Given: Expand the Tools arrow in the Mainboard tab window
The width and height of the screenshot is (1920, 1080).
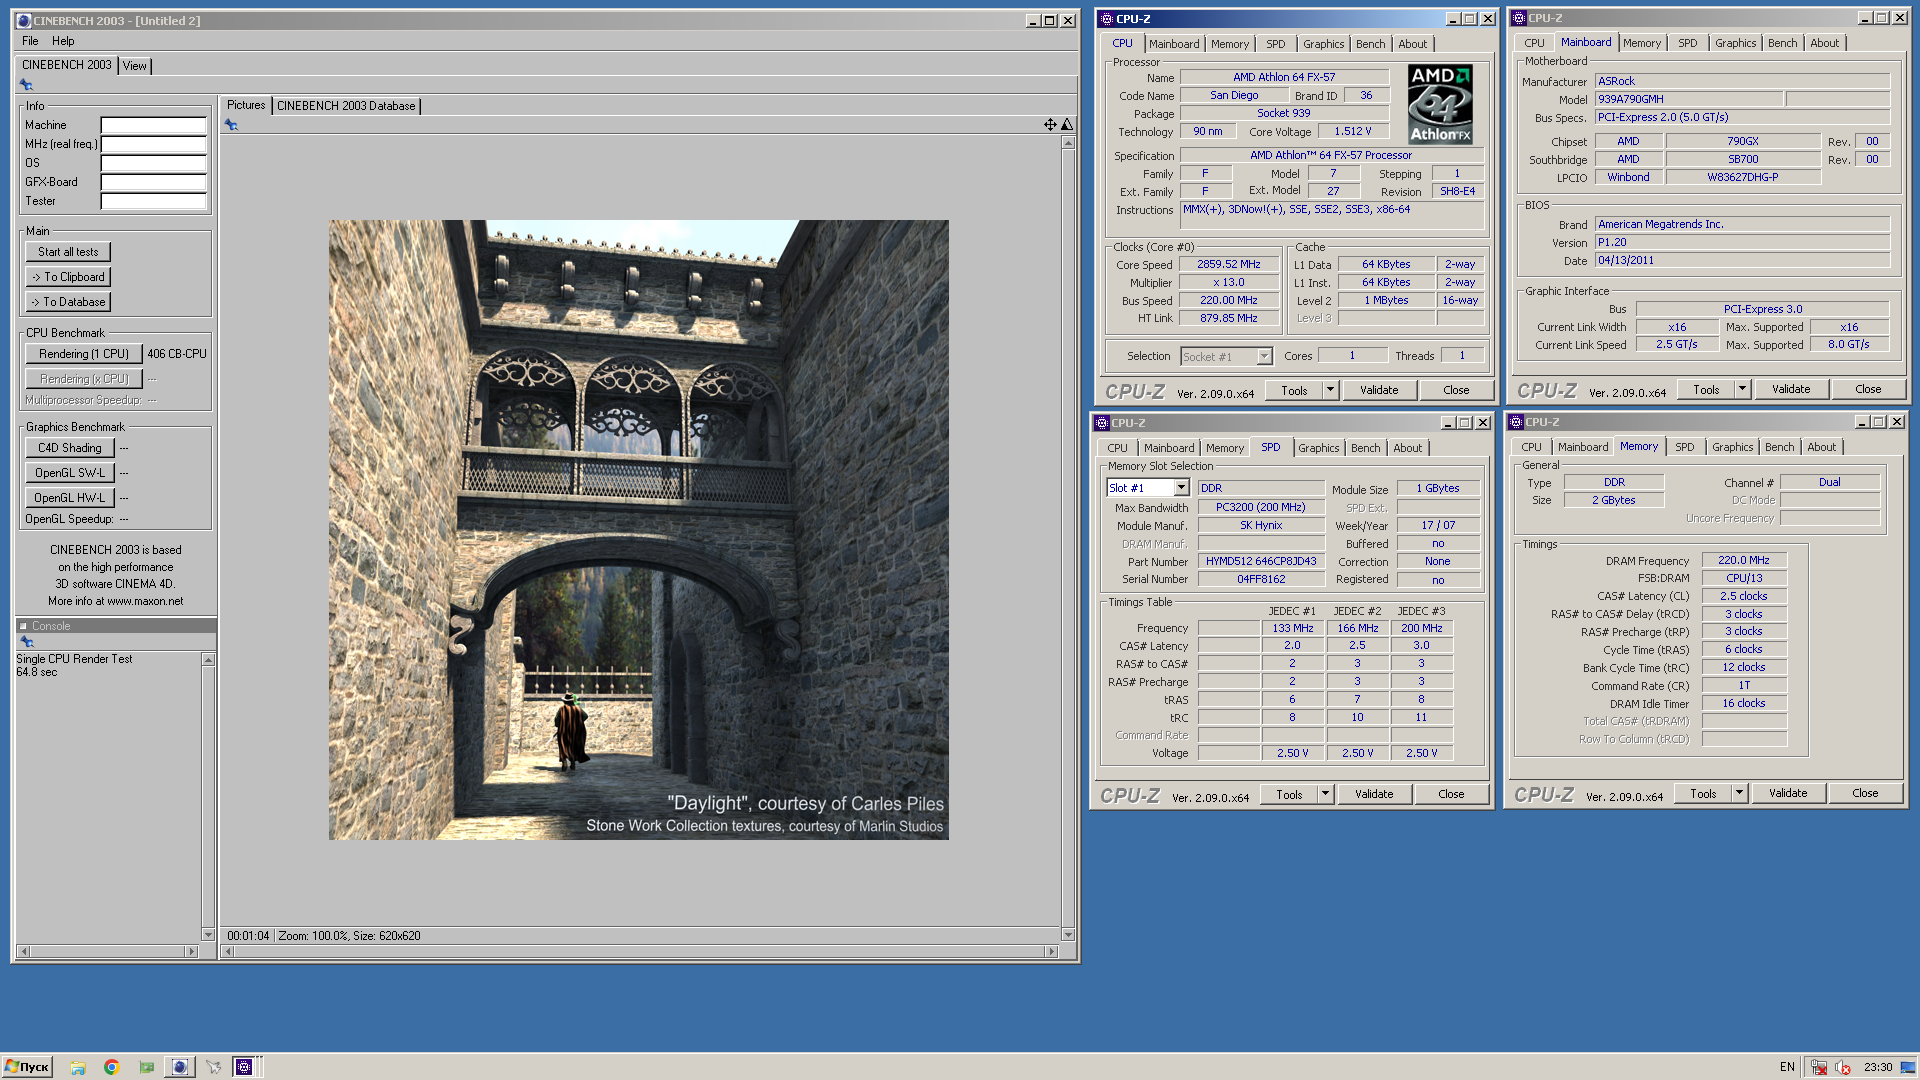Looking at the screenshot, I should pos(1742,389).
